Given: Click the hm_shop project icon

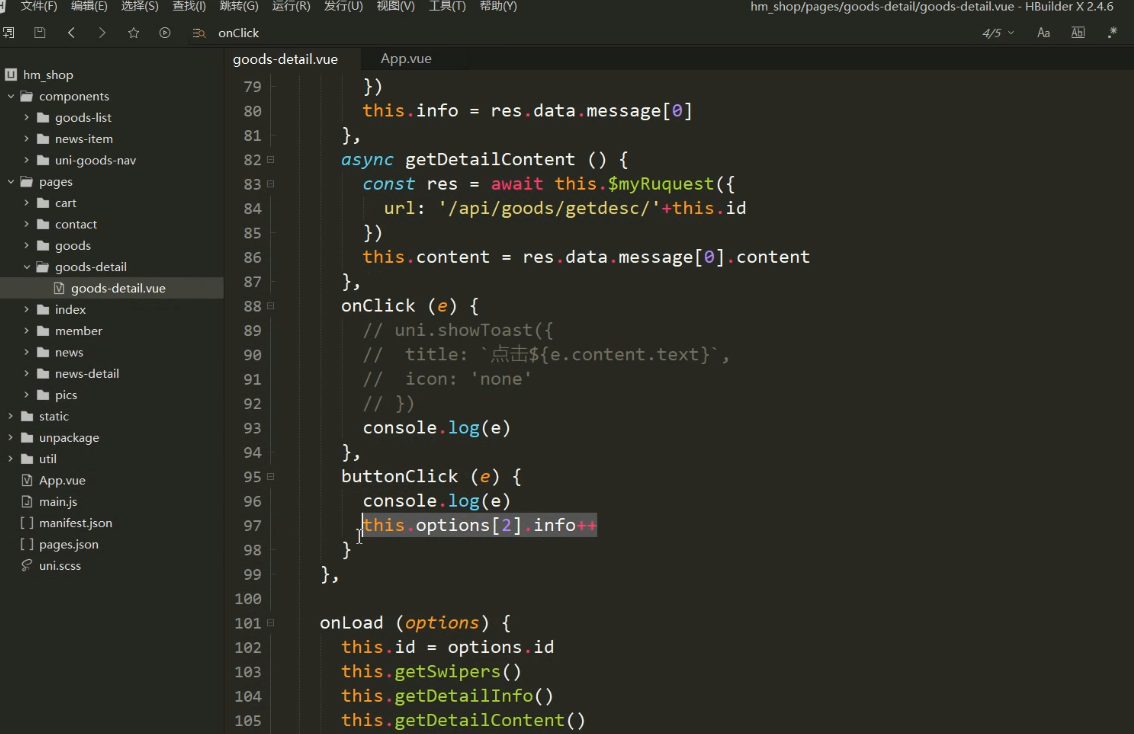Looking at the screenshot, I should pos(11,74).
